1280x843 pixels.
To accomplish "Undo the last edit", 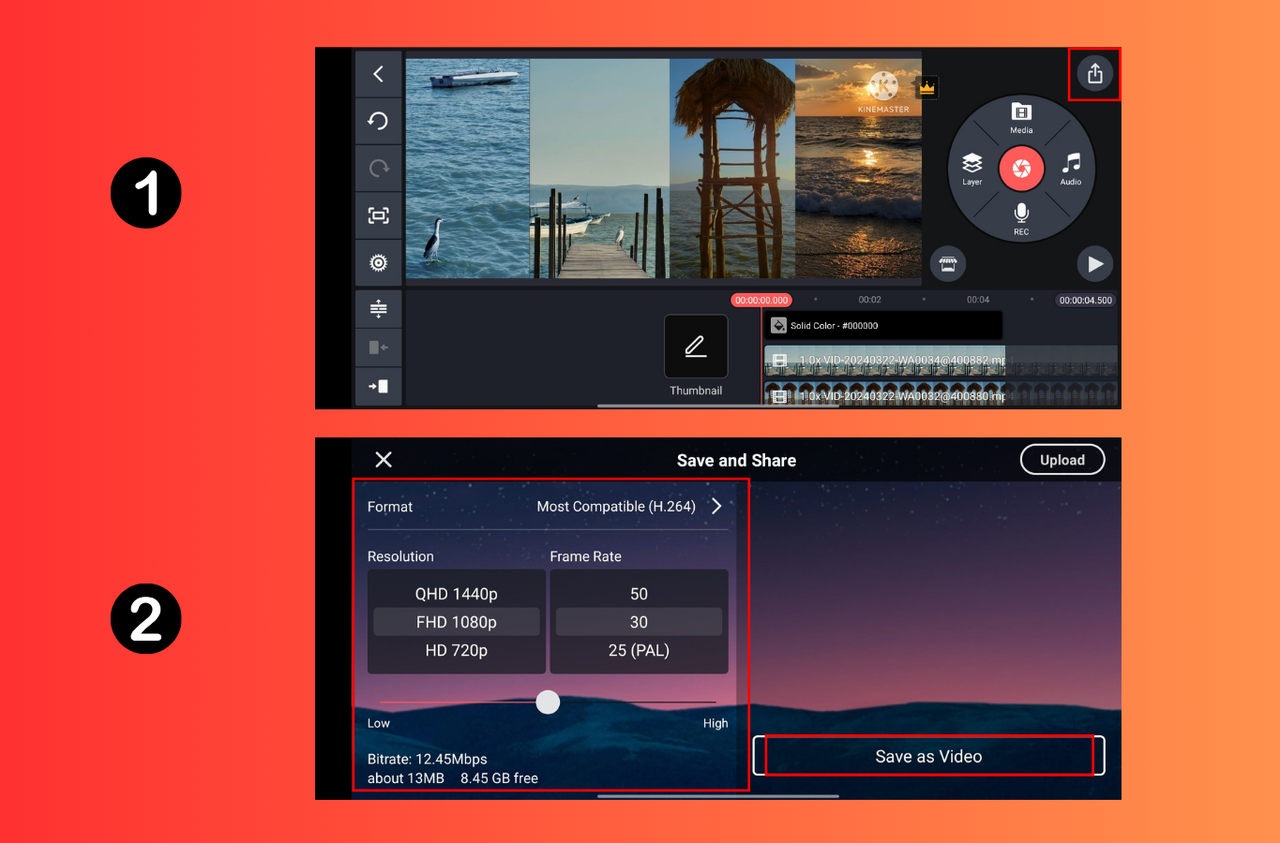I will (x=378, y=120).
